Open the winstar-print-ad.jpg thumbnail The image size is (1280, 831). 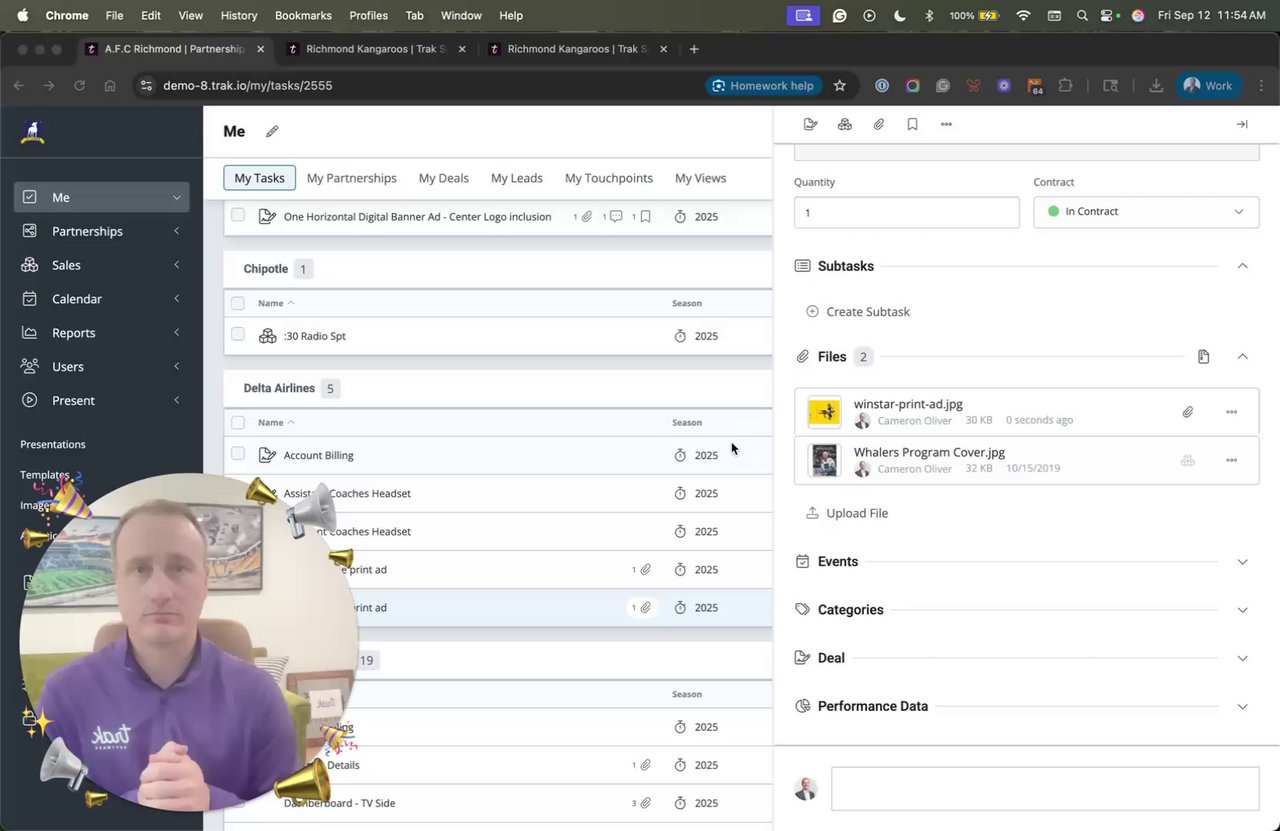(824, 412)
